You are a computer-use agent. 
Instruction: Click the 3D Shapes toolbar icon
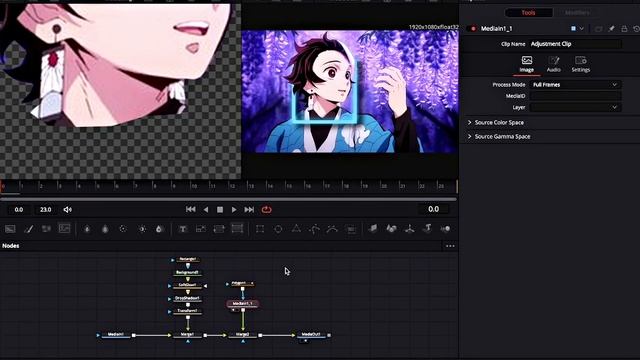[x=391, y=229]
